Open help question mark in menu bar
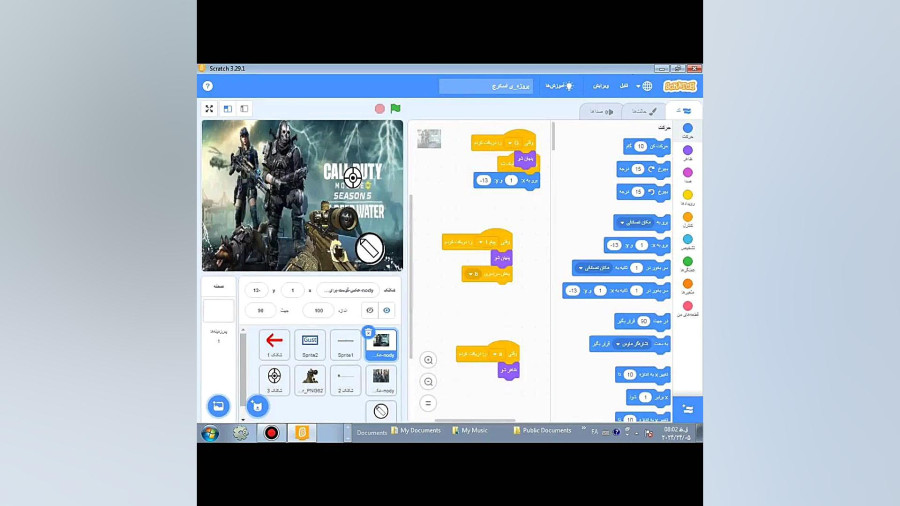This screenshot has height=506, width=900. pyautogui.click(x=208, y=86)
